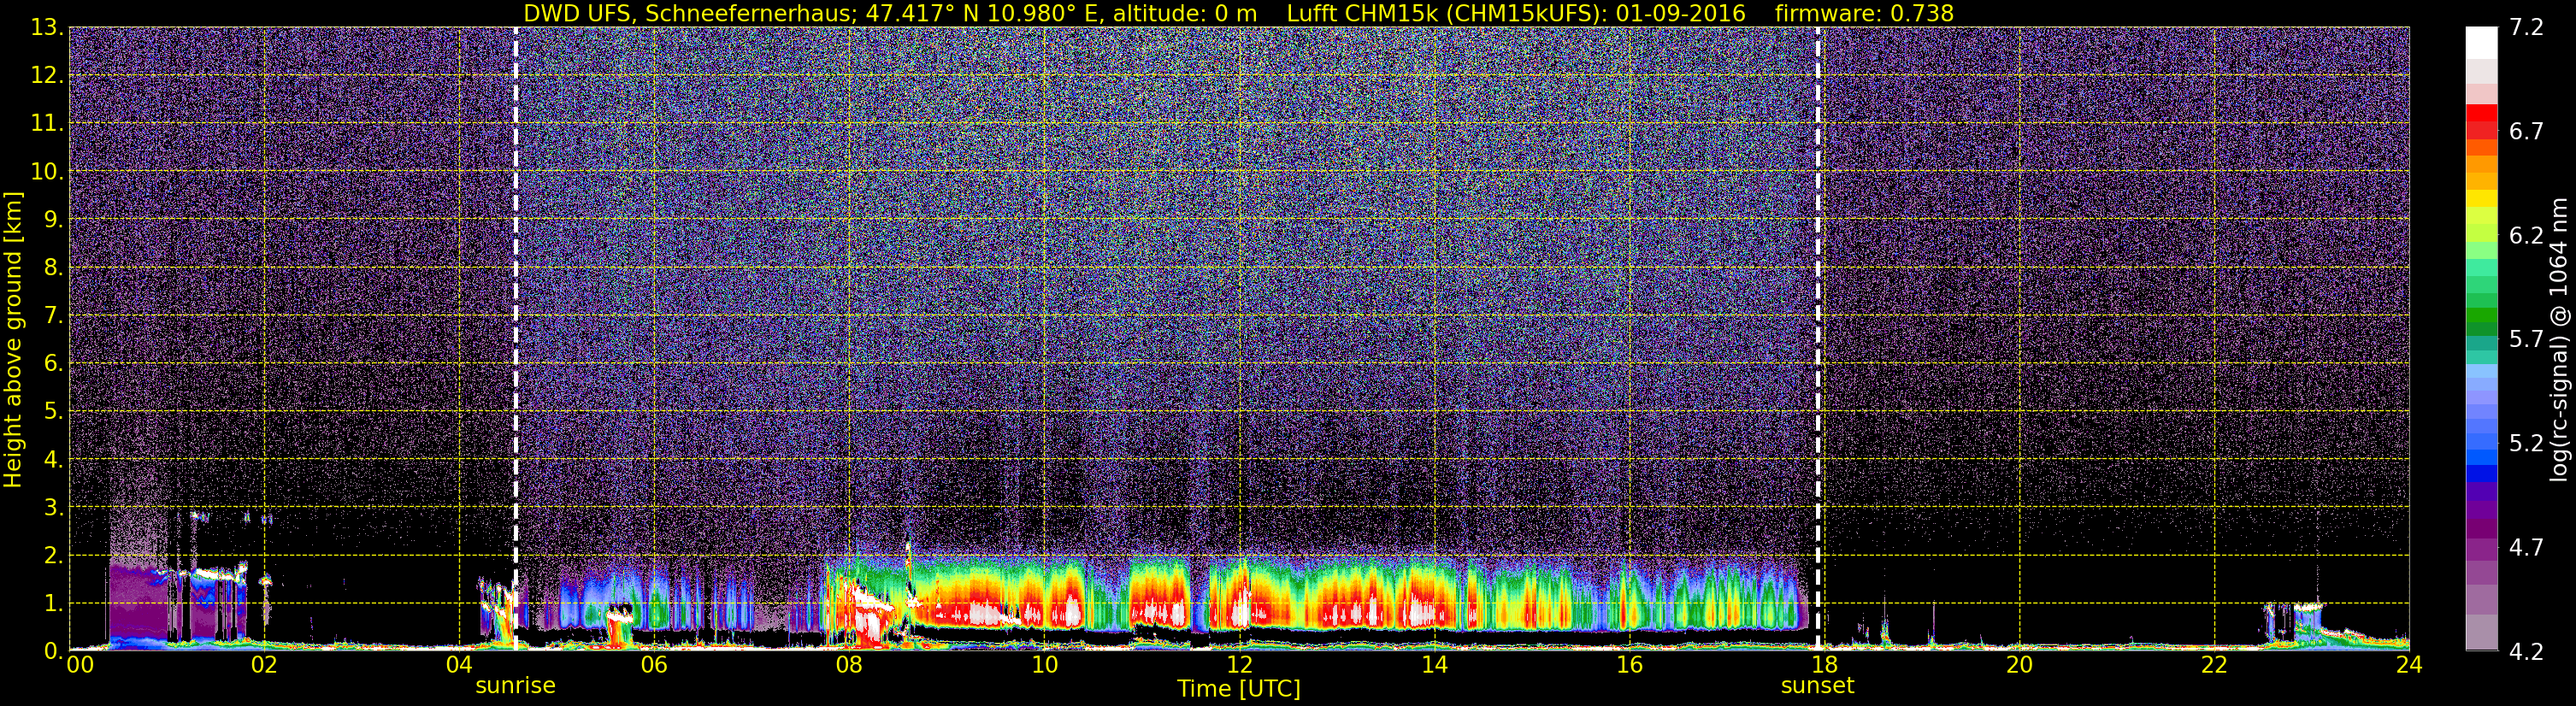Screen dimensions: 2576x706
Task: Click the Height above ground axis label
Action: [13, 339]
